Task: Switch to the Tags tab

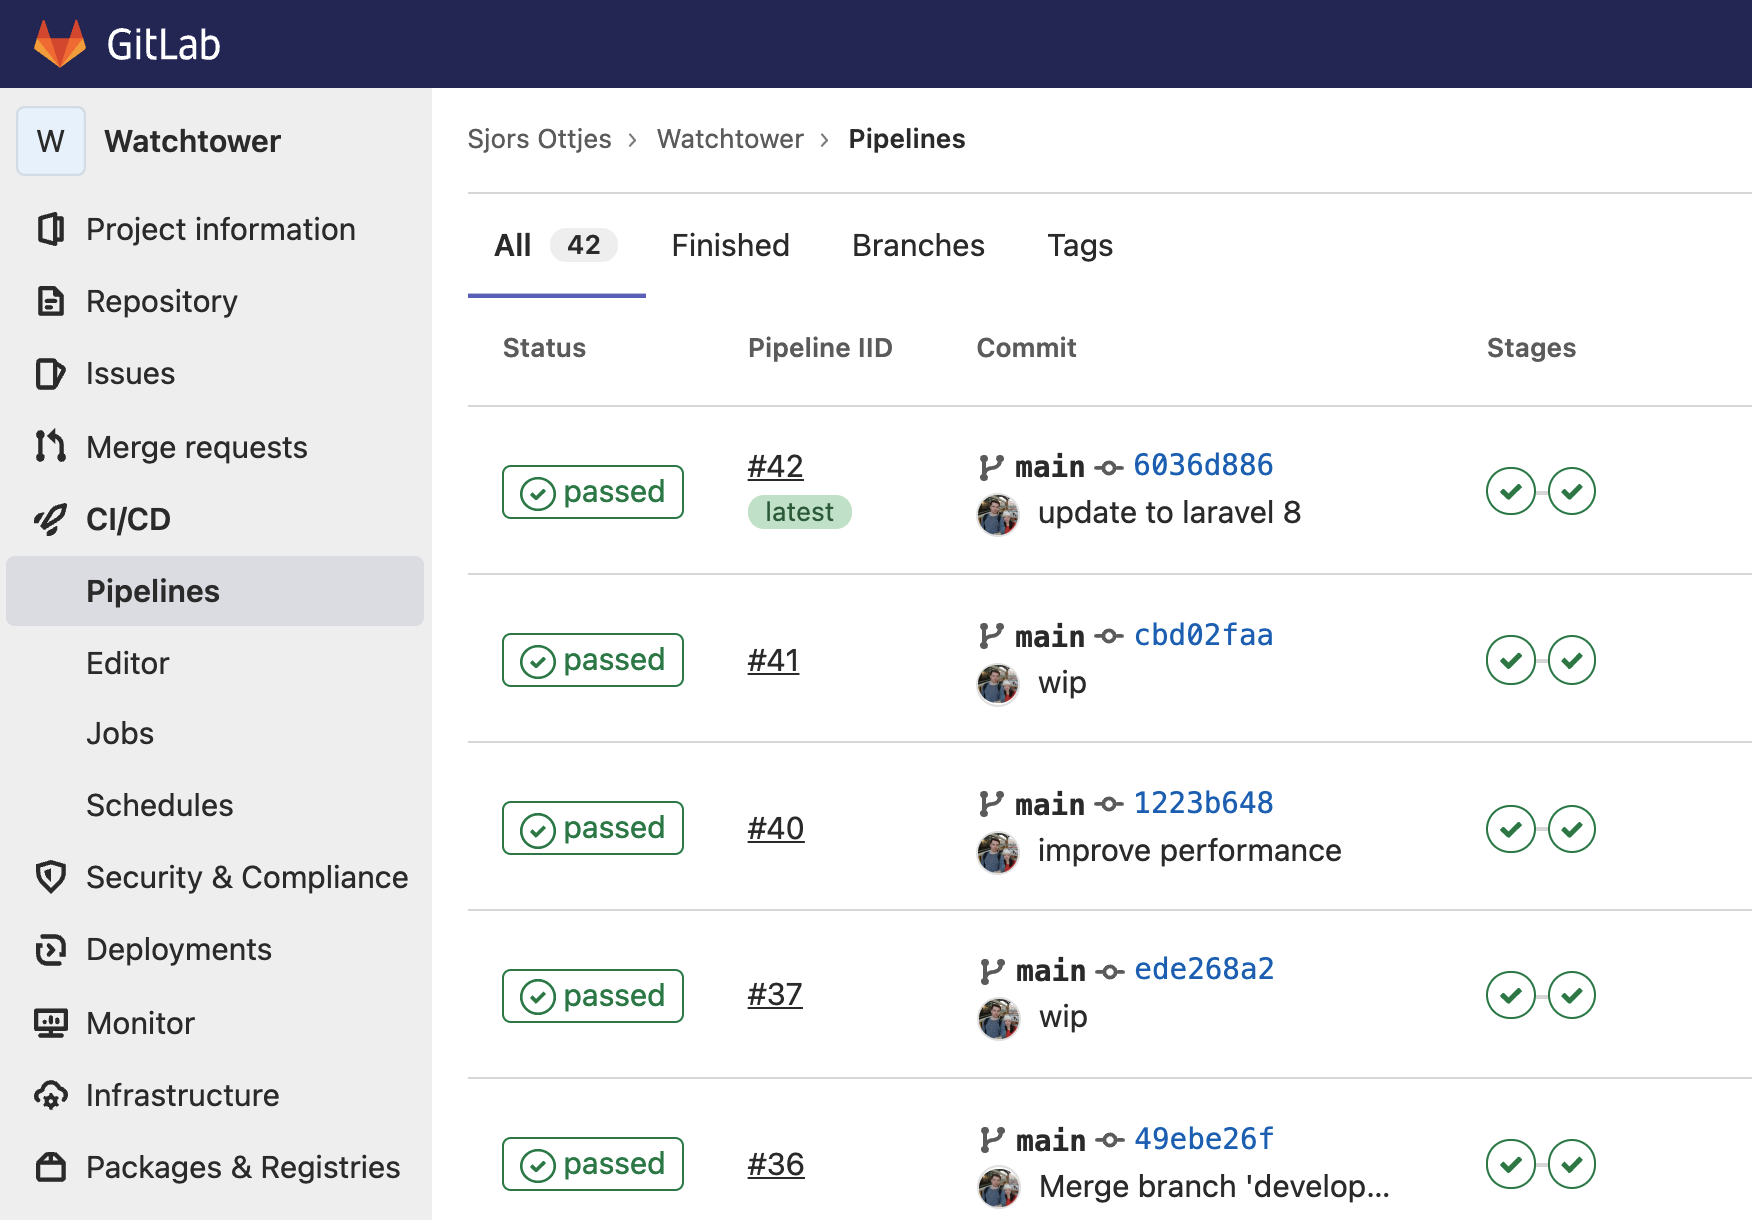Action: [1080, 245]
